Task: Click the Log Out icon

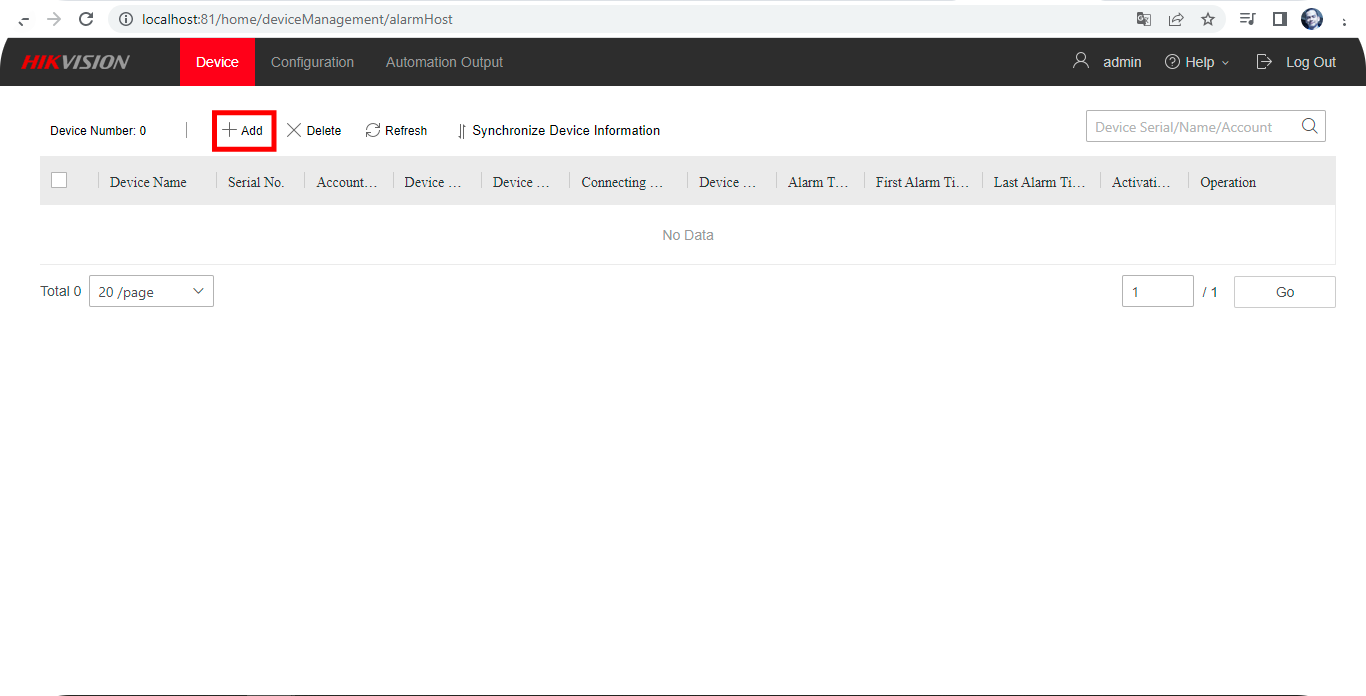Action: 1264,62
